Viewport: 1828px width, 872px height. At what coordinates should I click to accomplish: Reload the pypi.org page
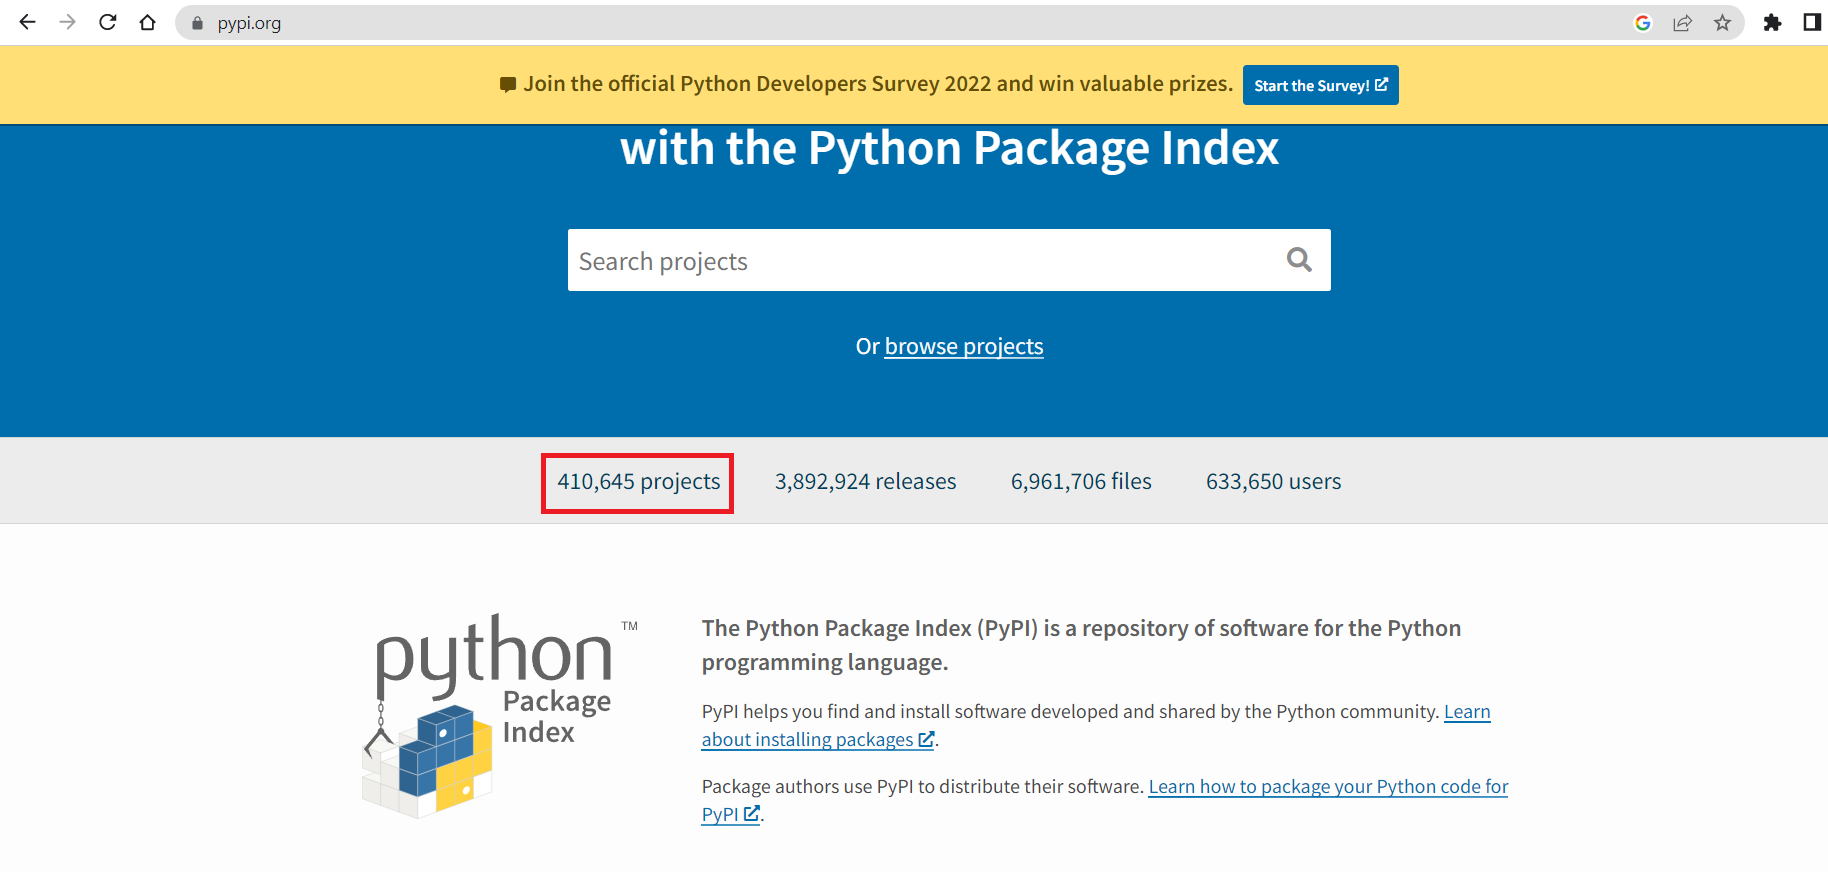click(x=108, y=22)
